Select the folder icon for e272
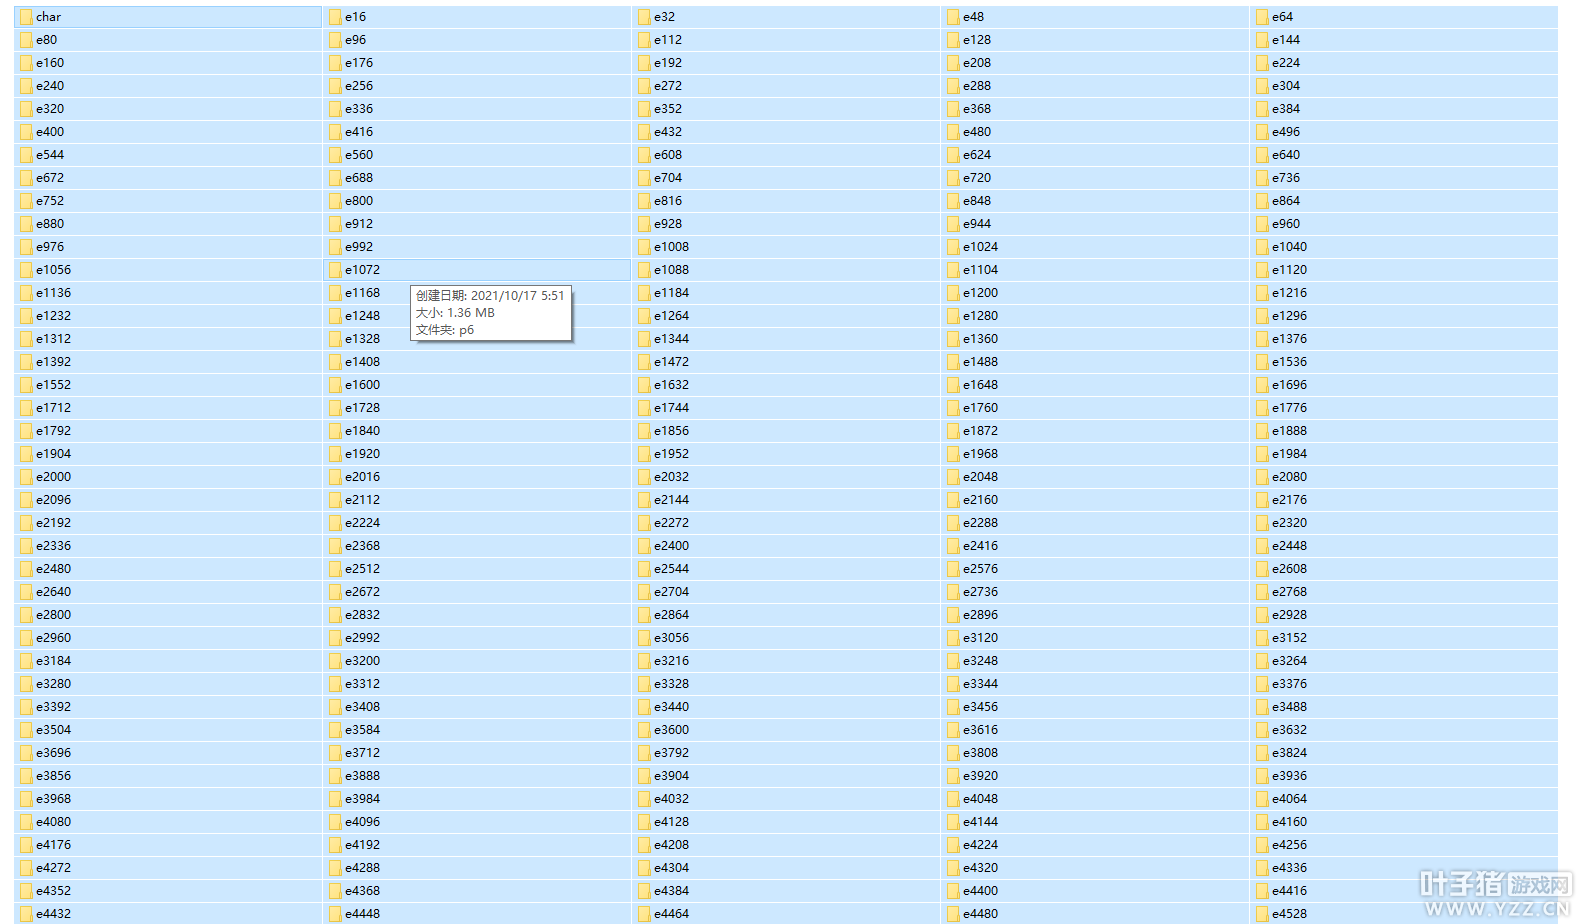 coord(644,86)
